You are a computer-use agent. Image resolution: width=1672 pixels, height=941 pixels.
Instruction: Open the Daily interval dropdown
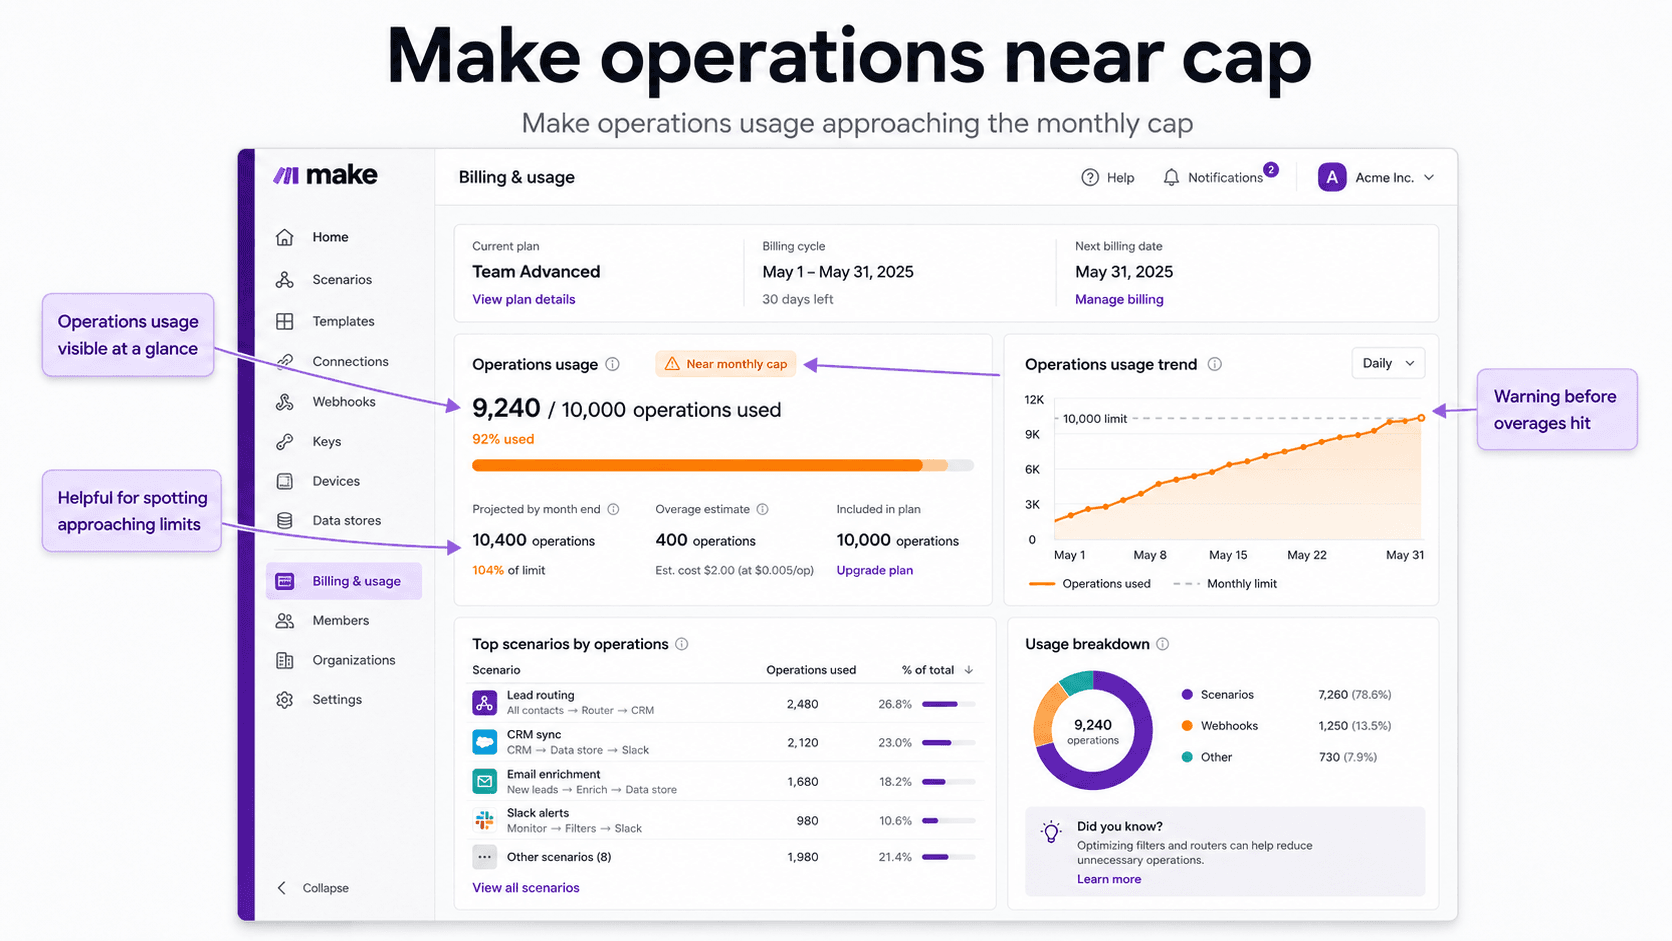point(1388,363)
